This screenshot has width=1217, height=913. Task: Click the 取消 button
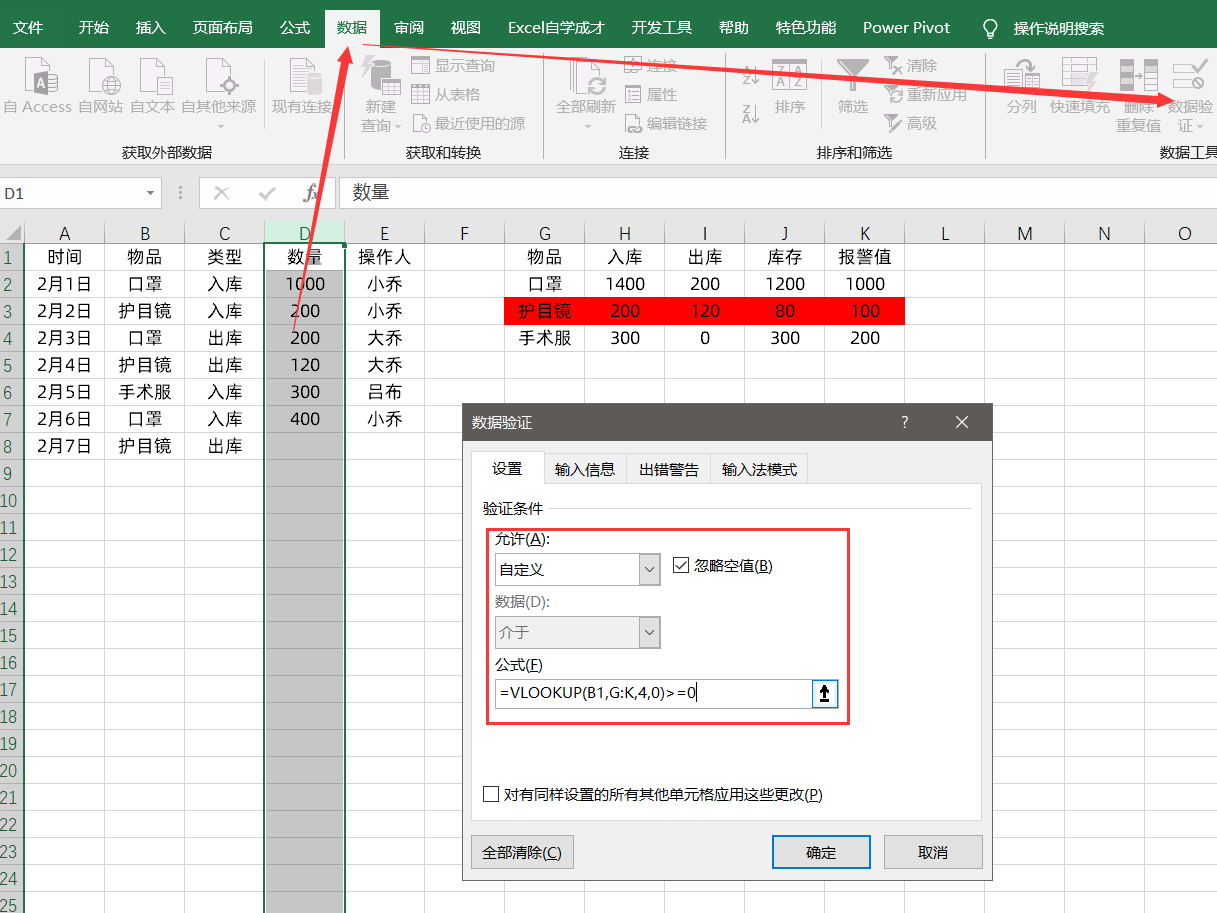(x=933, y=853)
